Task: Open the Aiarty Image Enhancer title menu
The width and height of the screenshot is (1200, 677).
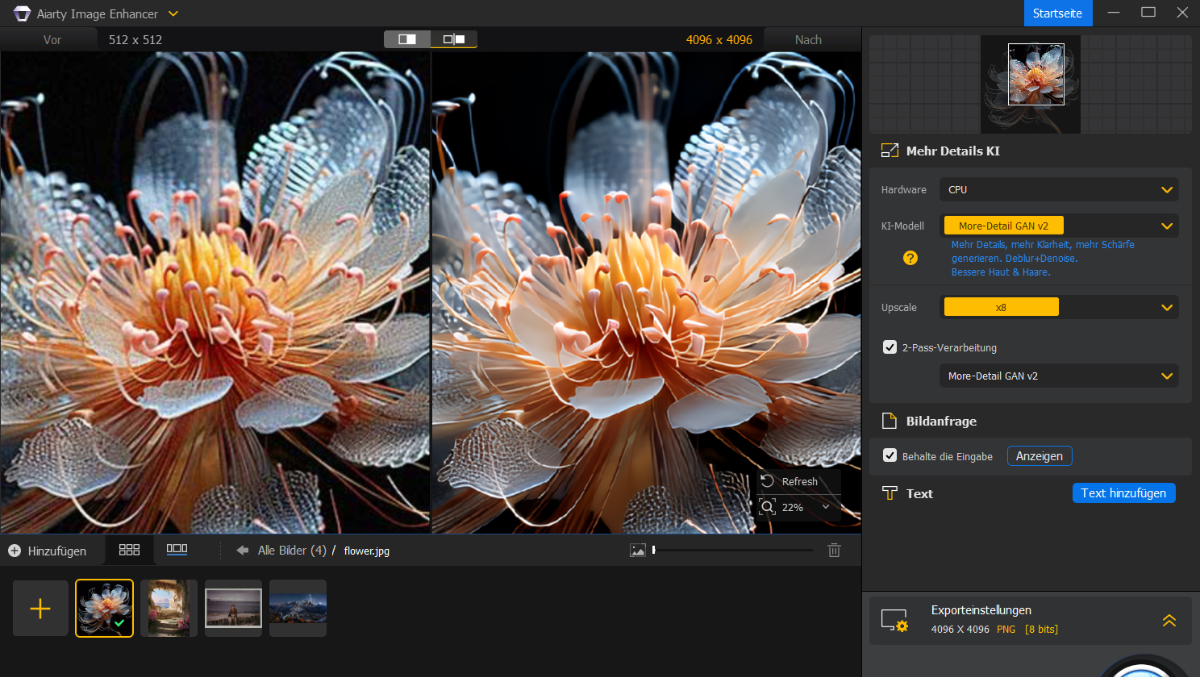Action: pos(173,14)
